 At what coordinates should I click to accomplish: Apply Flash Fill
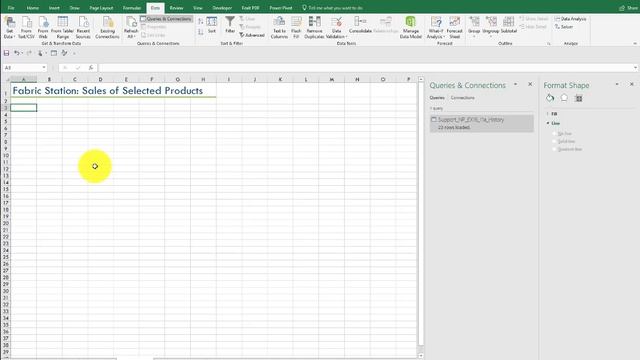click(296, 28)
